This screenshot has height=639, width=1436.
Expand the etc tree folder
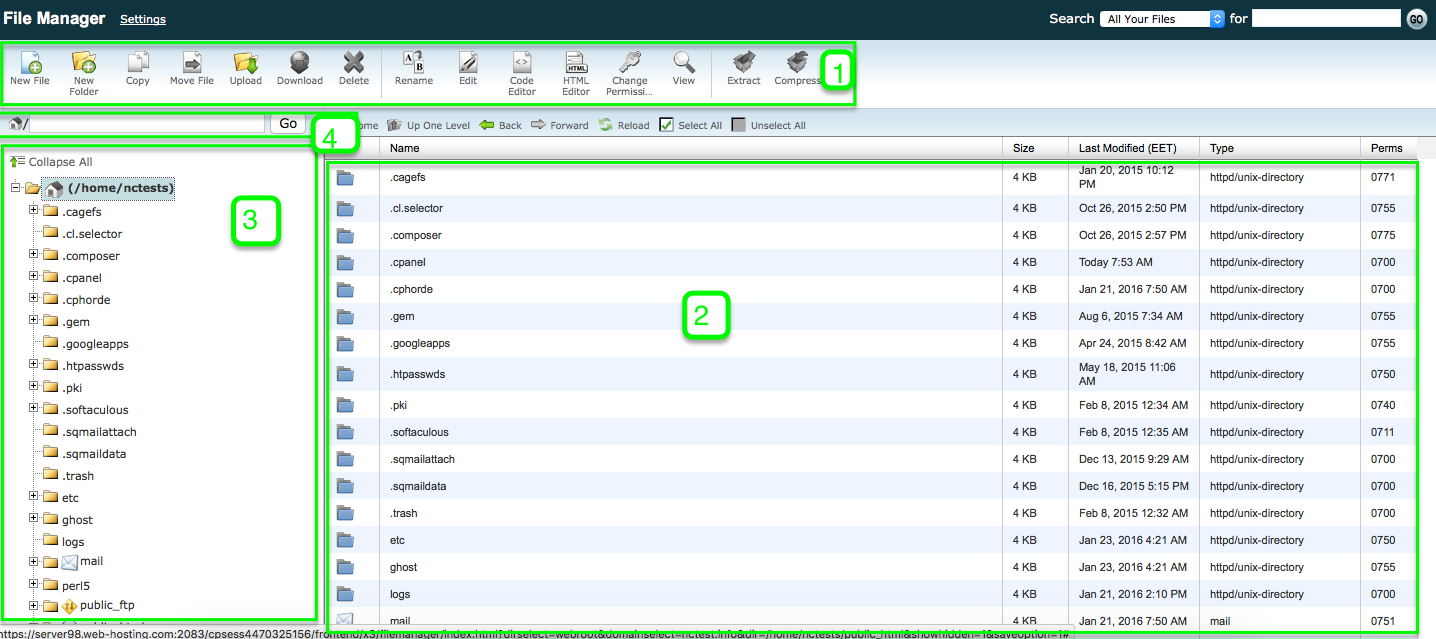(34, 497)
